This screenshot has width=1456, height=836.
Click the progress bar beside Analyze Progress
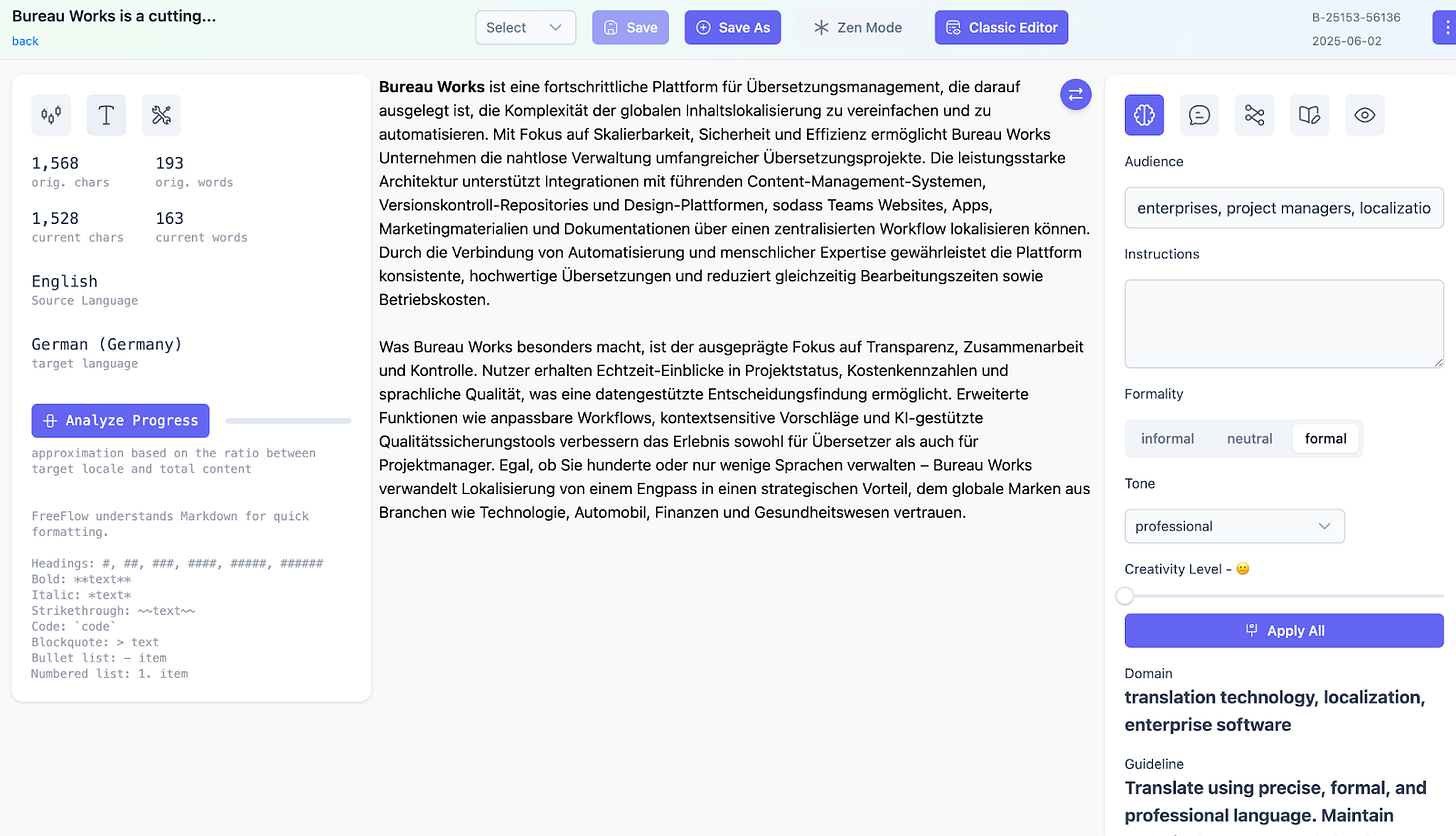click(x=288, y=421)
